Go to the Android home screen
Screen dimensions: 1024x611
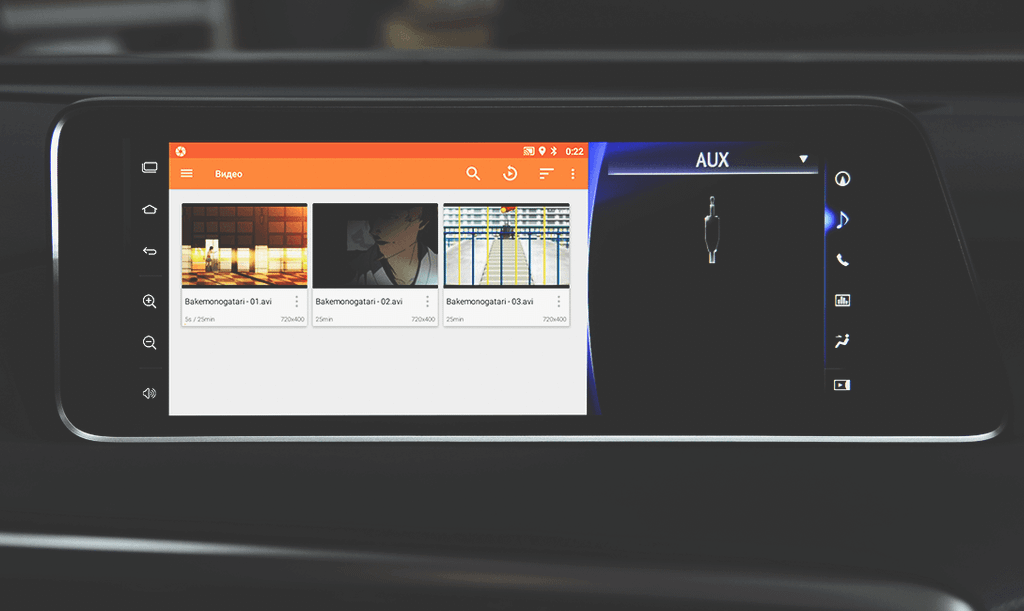tap(150, 210)
